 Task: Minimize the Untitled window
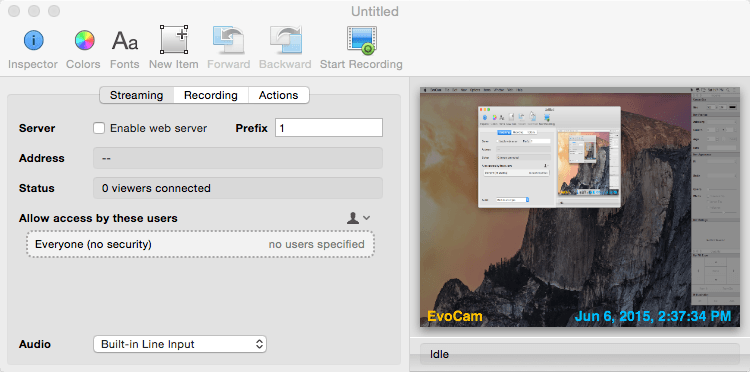click(x=34, y=11)
